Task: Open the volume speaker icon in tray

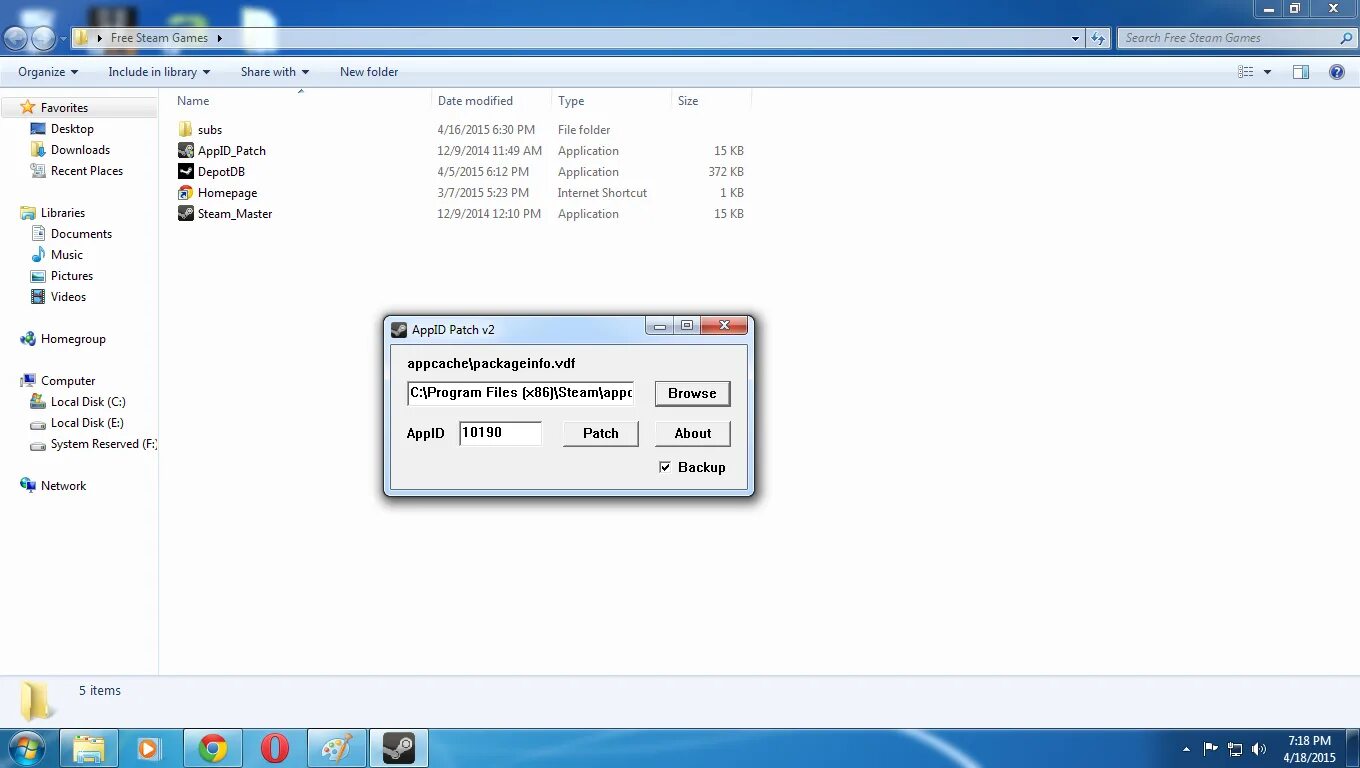Action: pos(1259,749)
